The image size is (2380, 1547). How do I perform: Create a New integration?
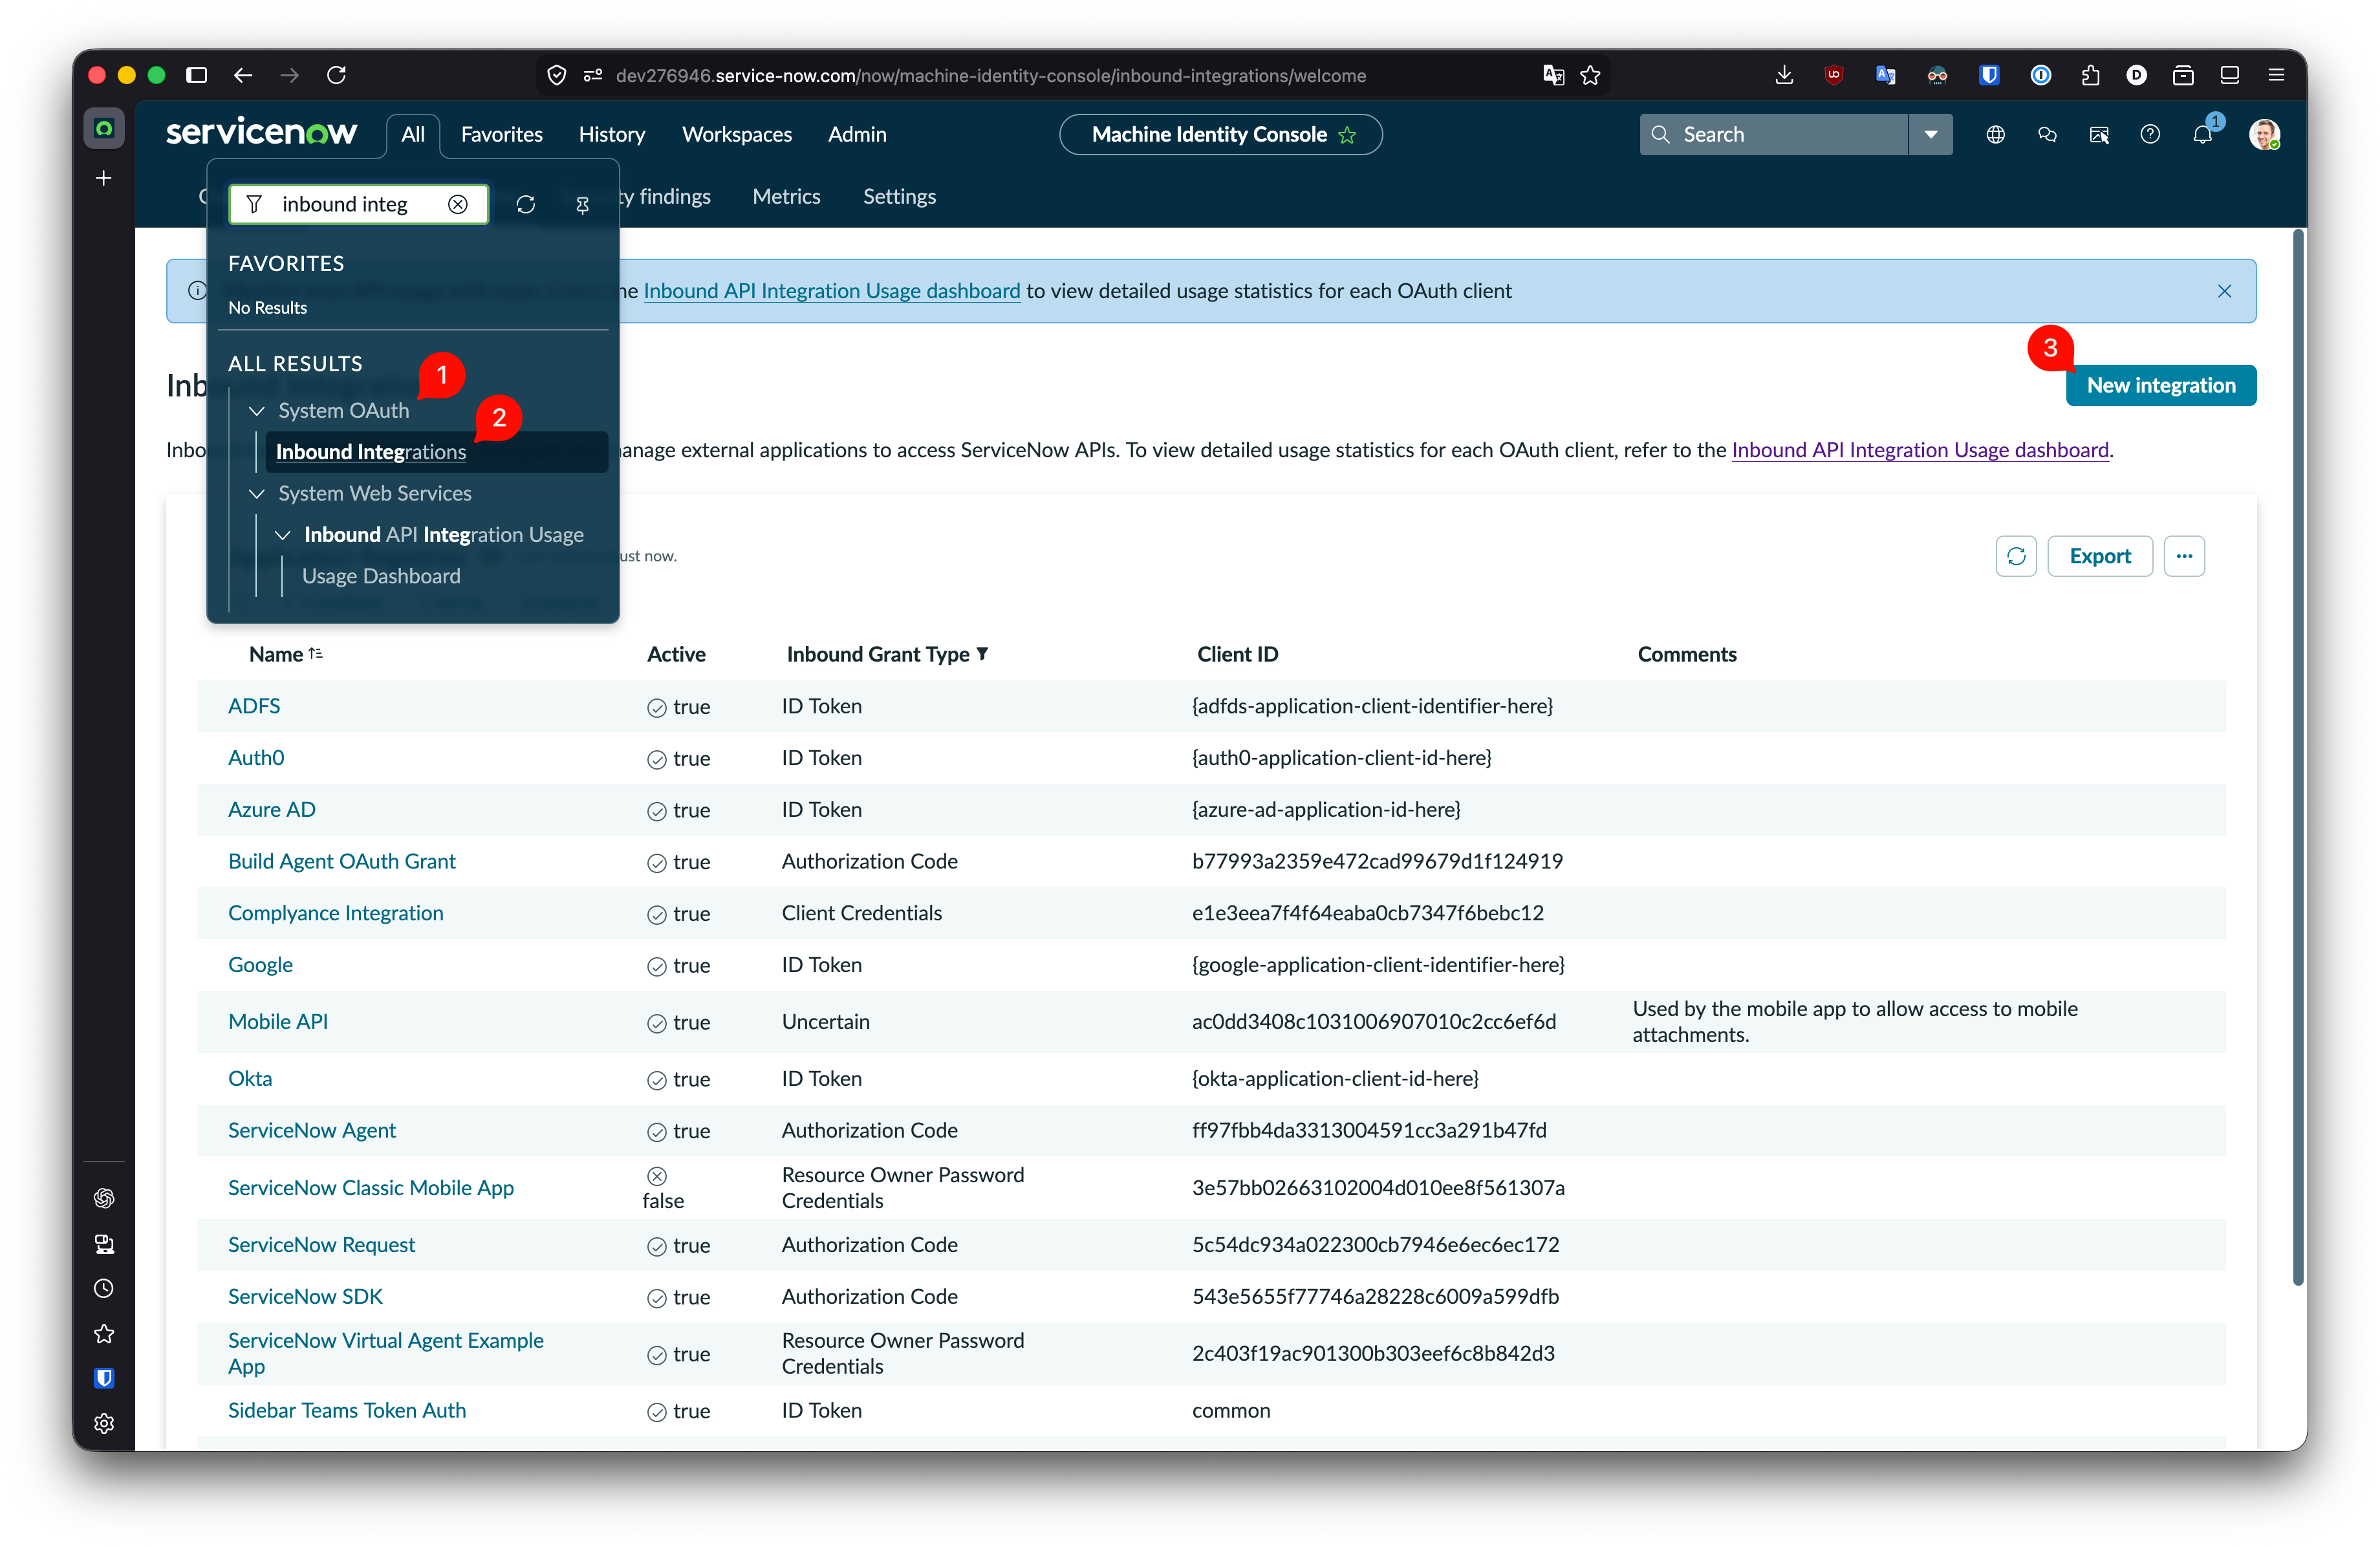coord(2160,385)
